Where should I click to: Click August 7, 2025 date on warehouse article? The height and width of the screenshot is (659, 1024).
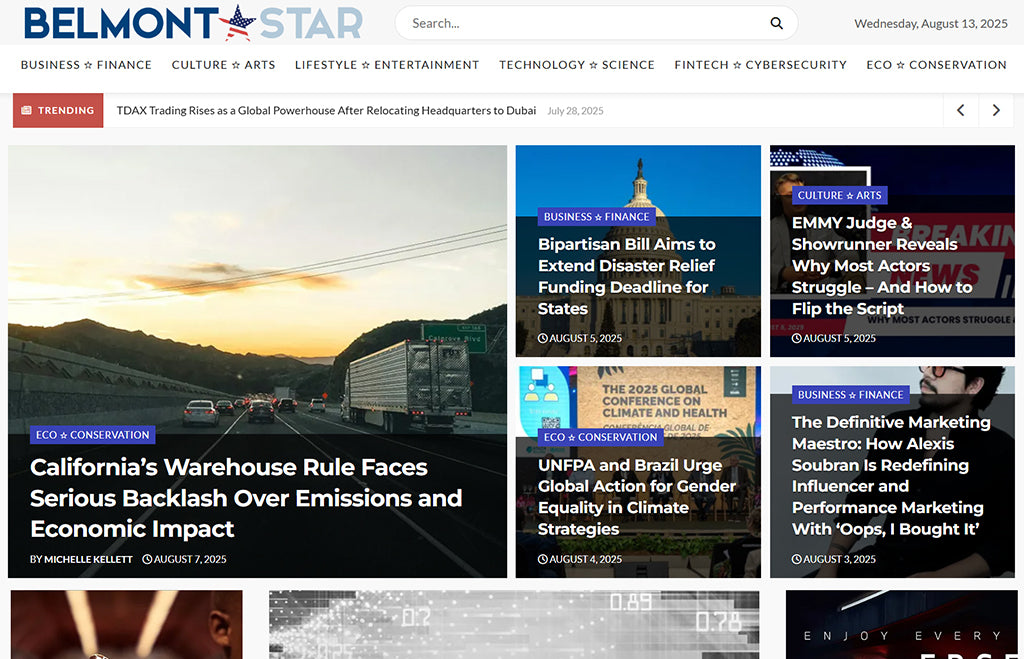pos(185,559)
